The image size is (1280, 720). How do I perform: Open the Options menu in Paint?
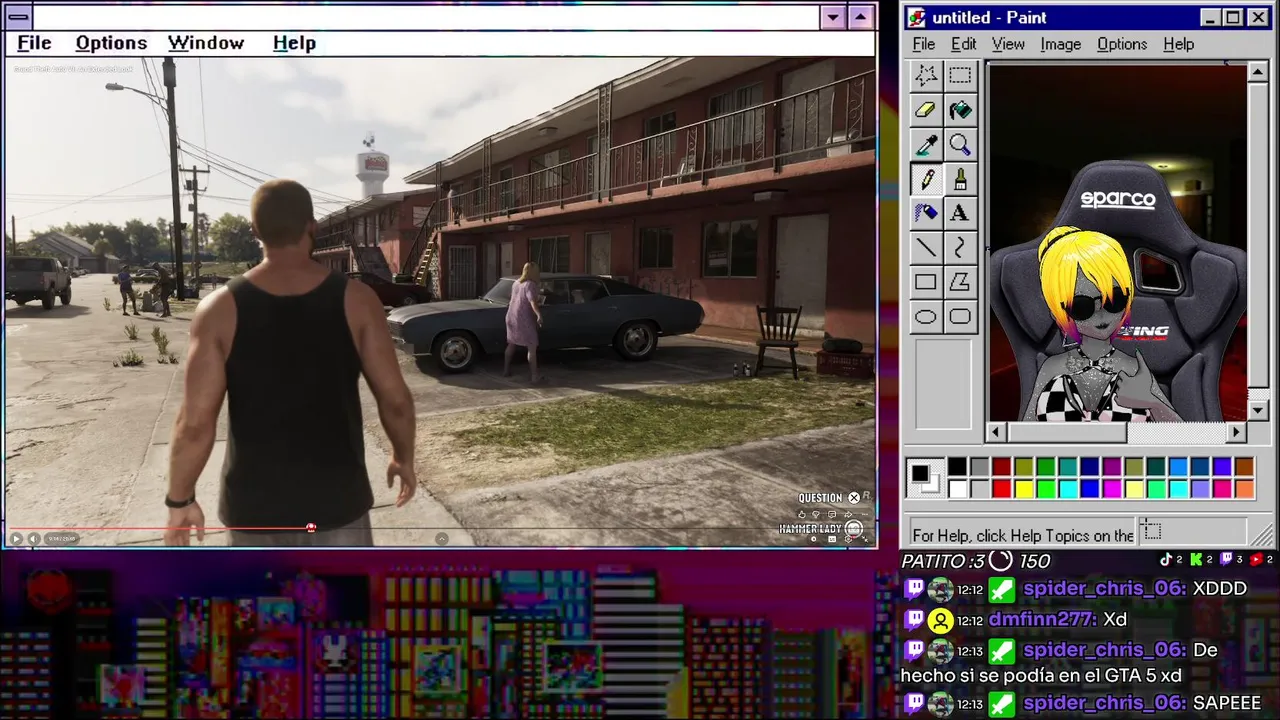coord(1122,44)
